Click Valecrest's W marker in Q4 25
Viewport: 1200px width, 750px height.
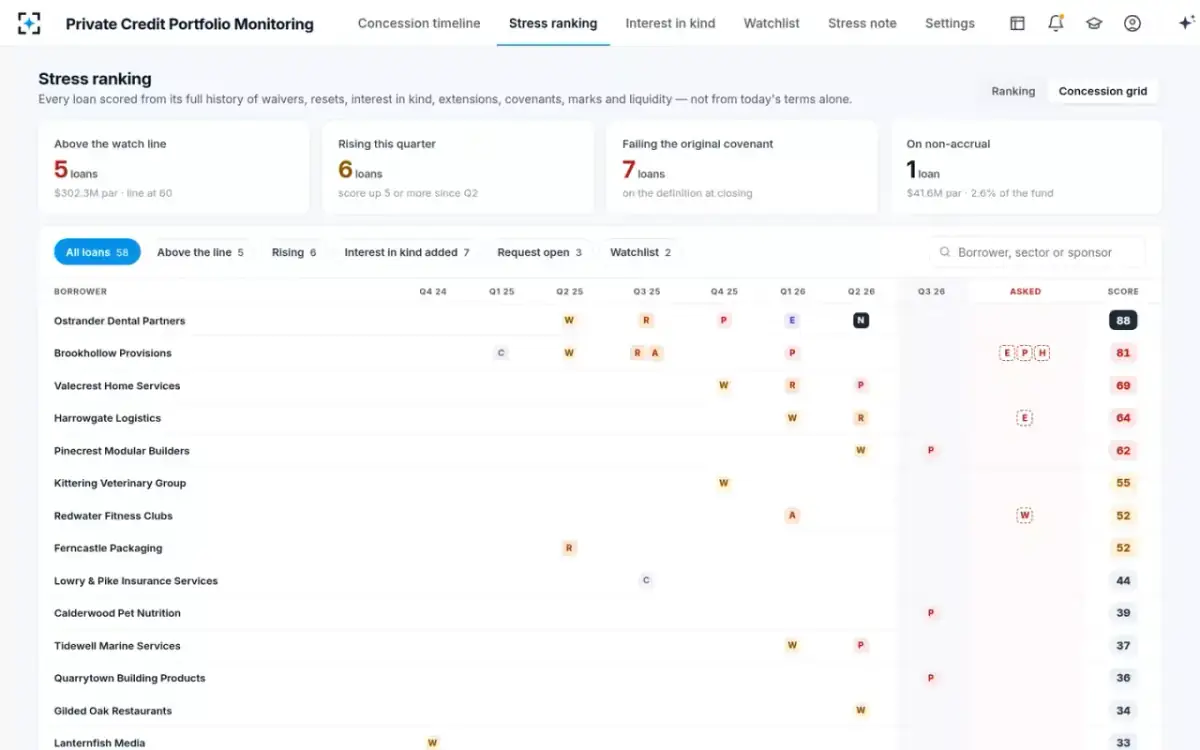point(724,385)
